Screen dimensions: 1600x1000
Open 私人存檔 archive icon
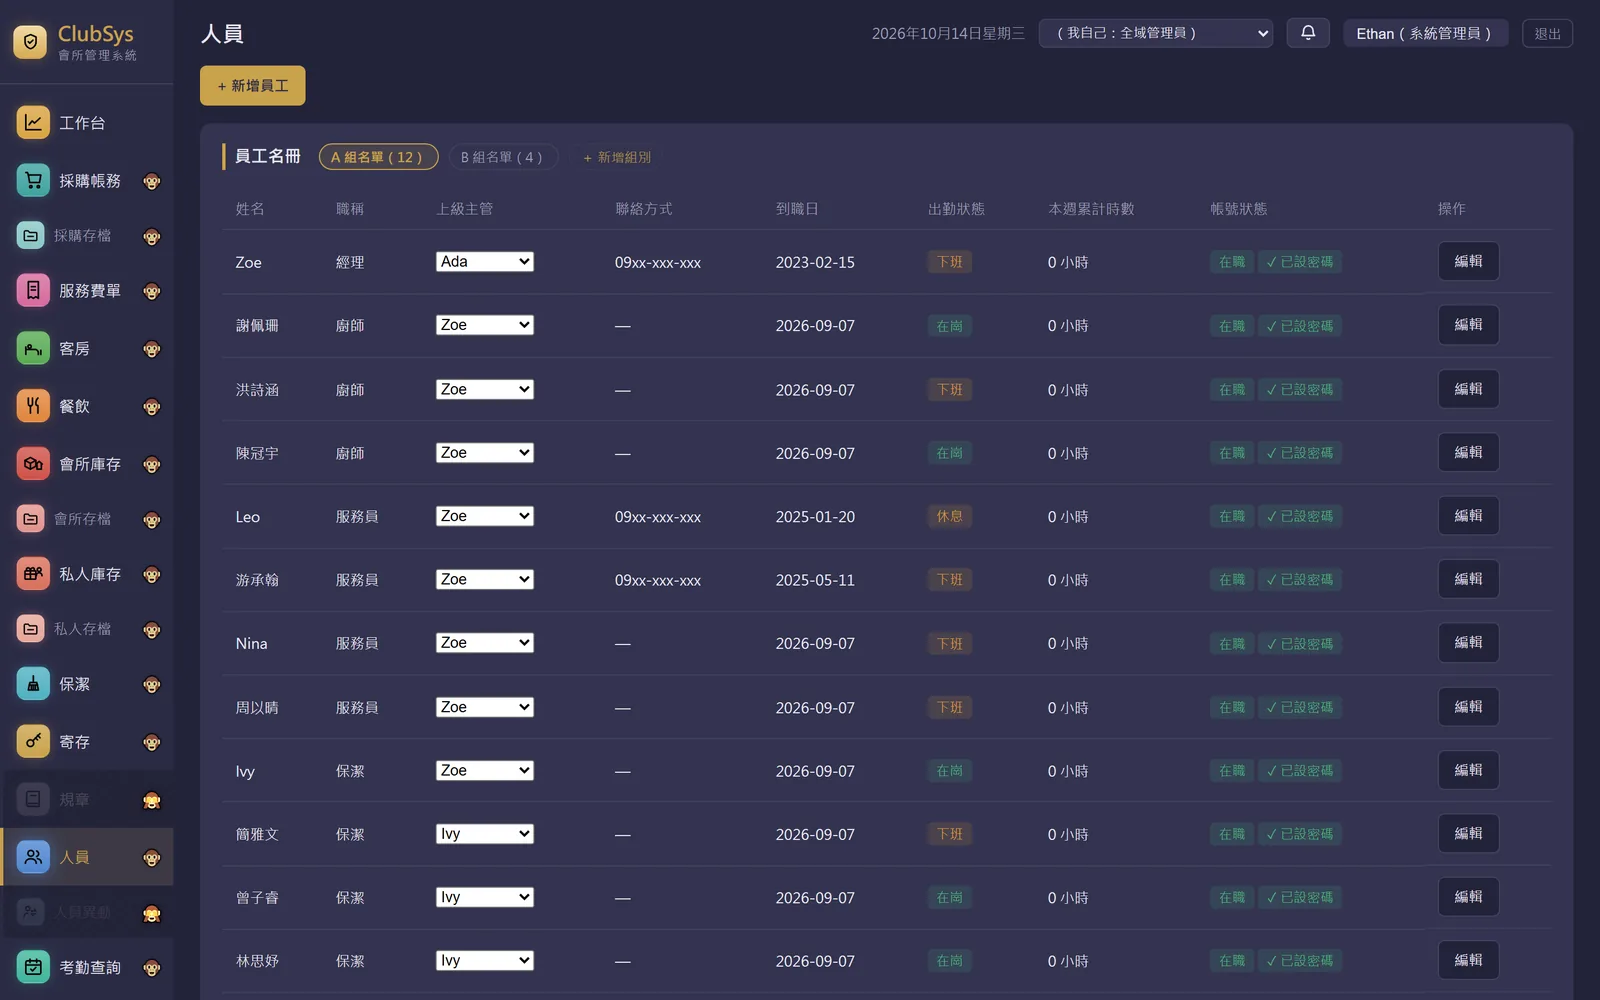pos(31,629)
